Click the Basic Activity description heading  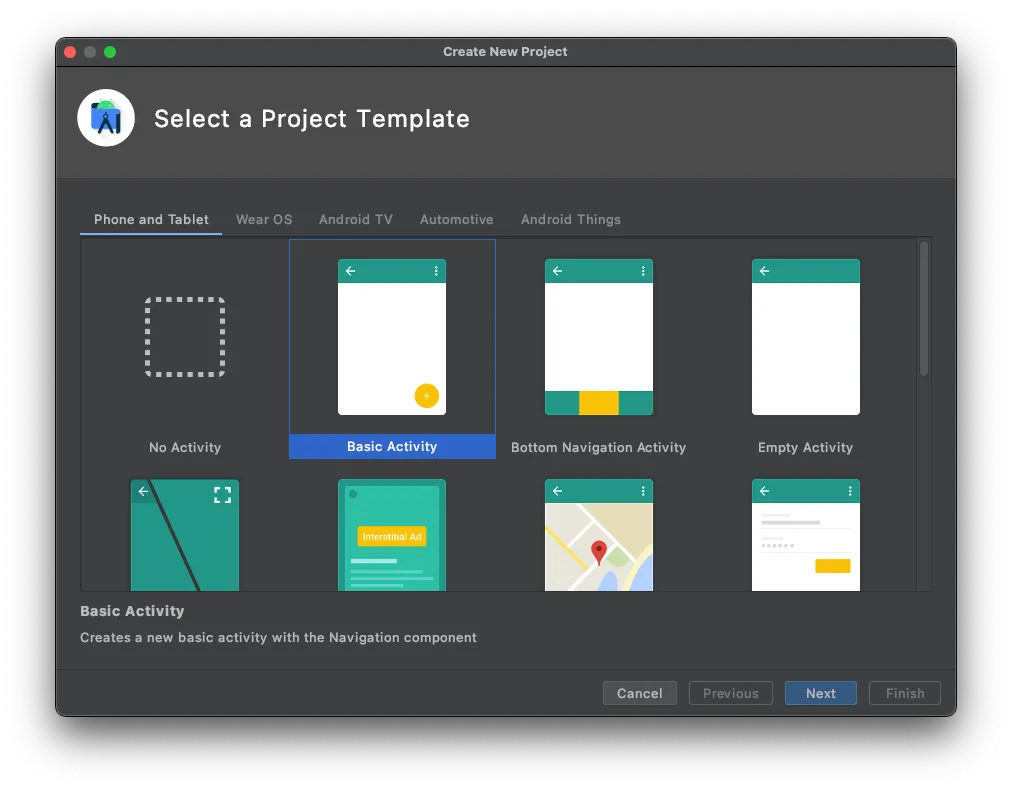[132, 611]
